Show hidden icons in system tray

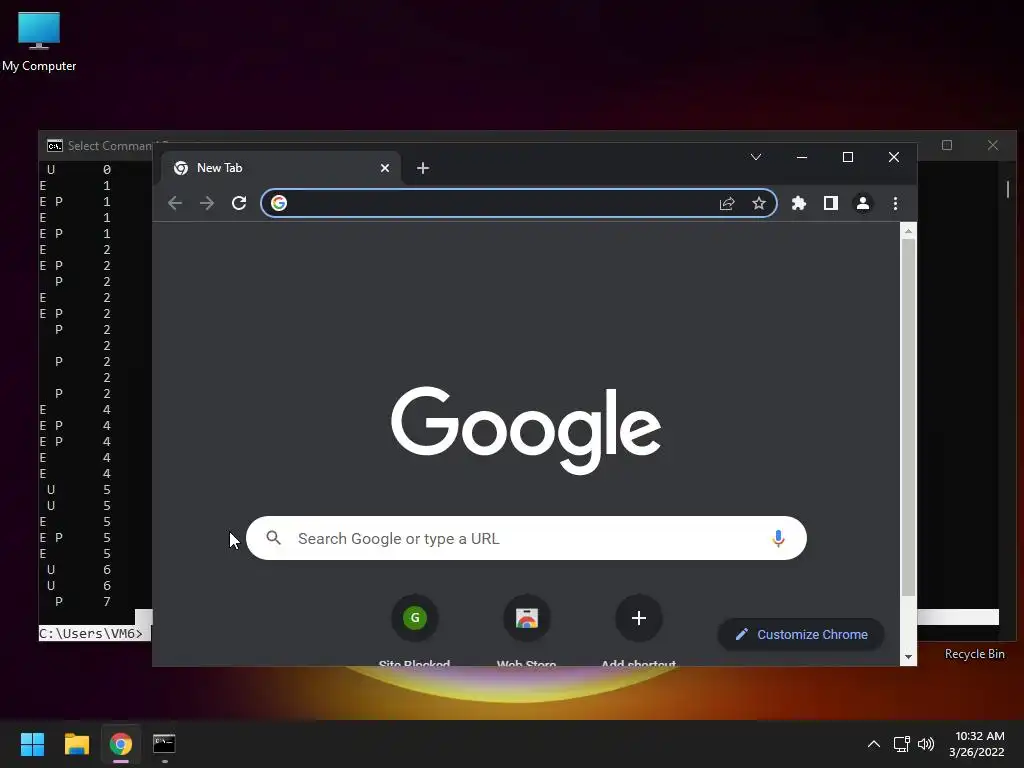click(x=873, y=744)
